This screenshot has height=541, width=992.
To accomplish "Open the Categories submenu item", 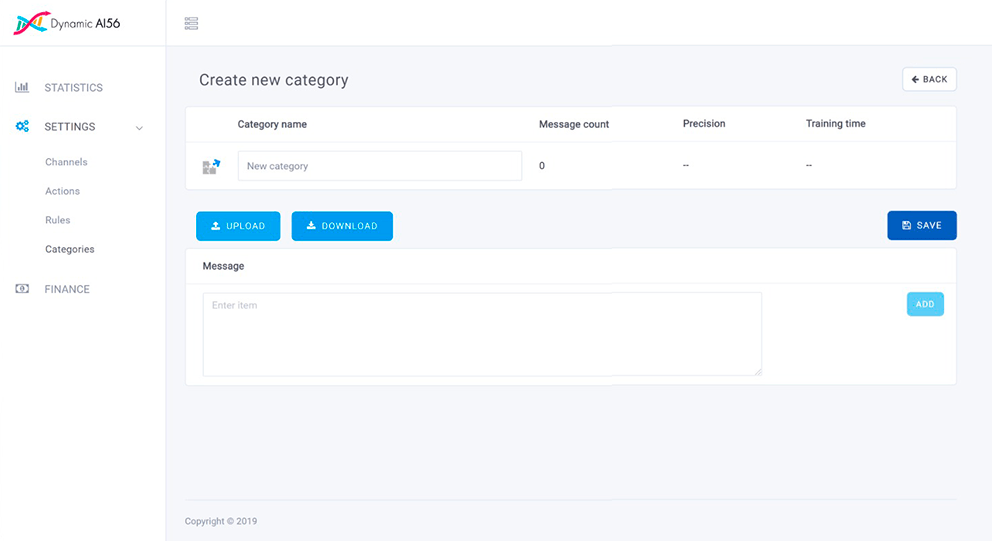I will coord(70,249).
